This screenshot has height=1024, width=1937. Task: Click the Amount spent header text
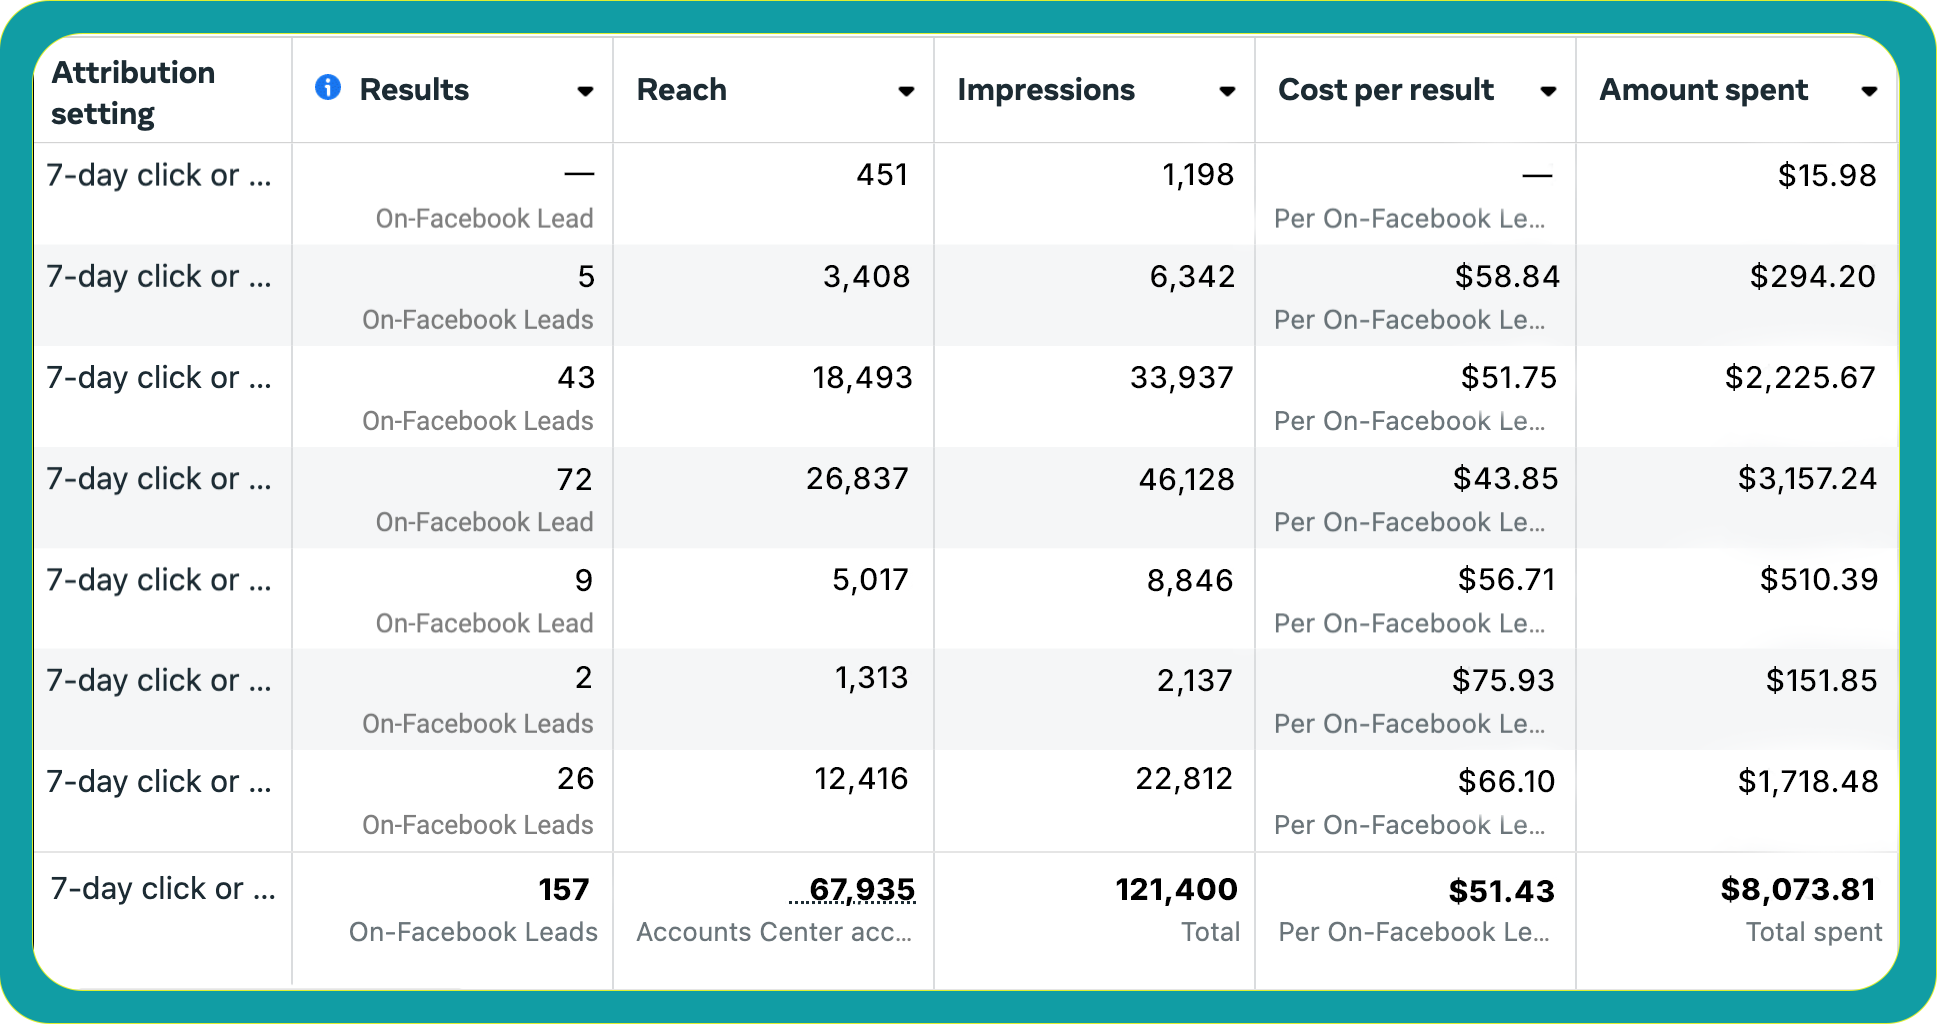click(x=1704, y=90)
